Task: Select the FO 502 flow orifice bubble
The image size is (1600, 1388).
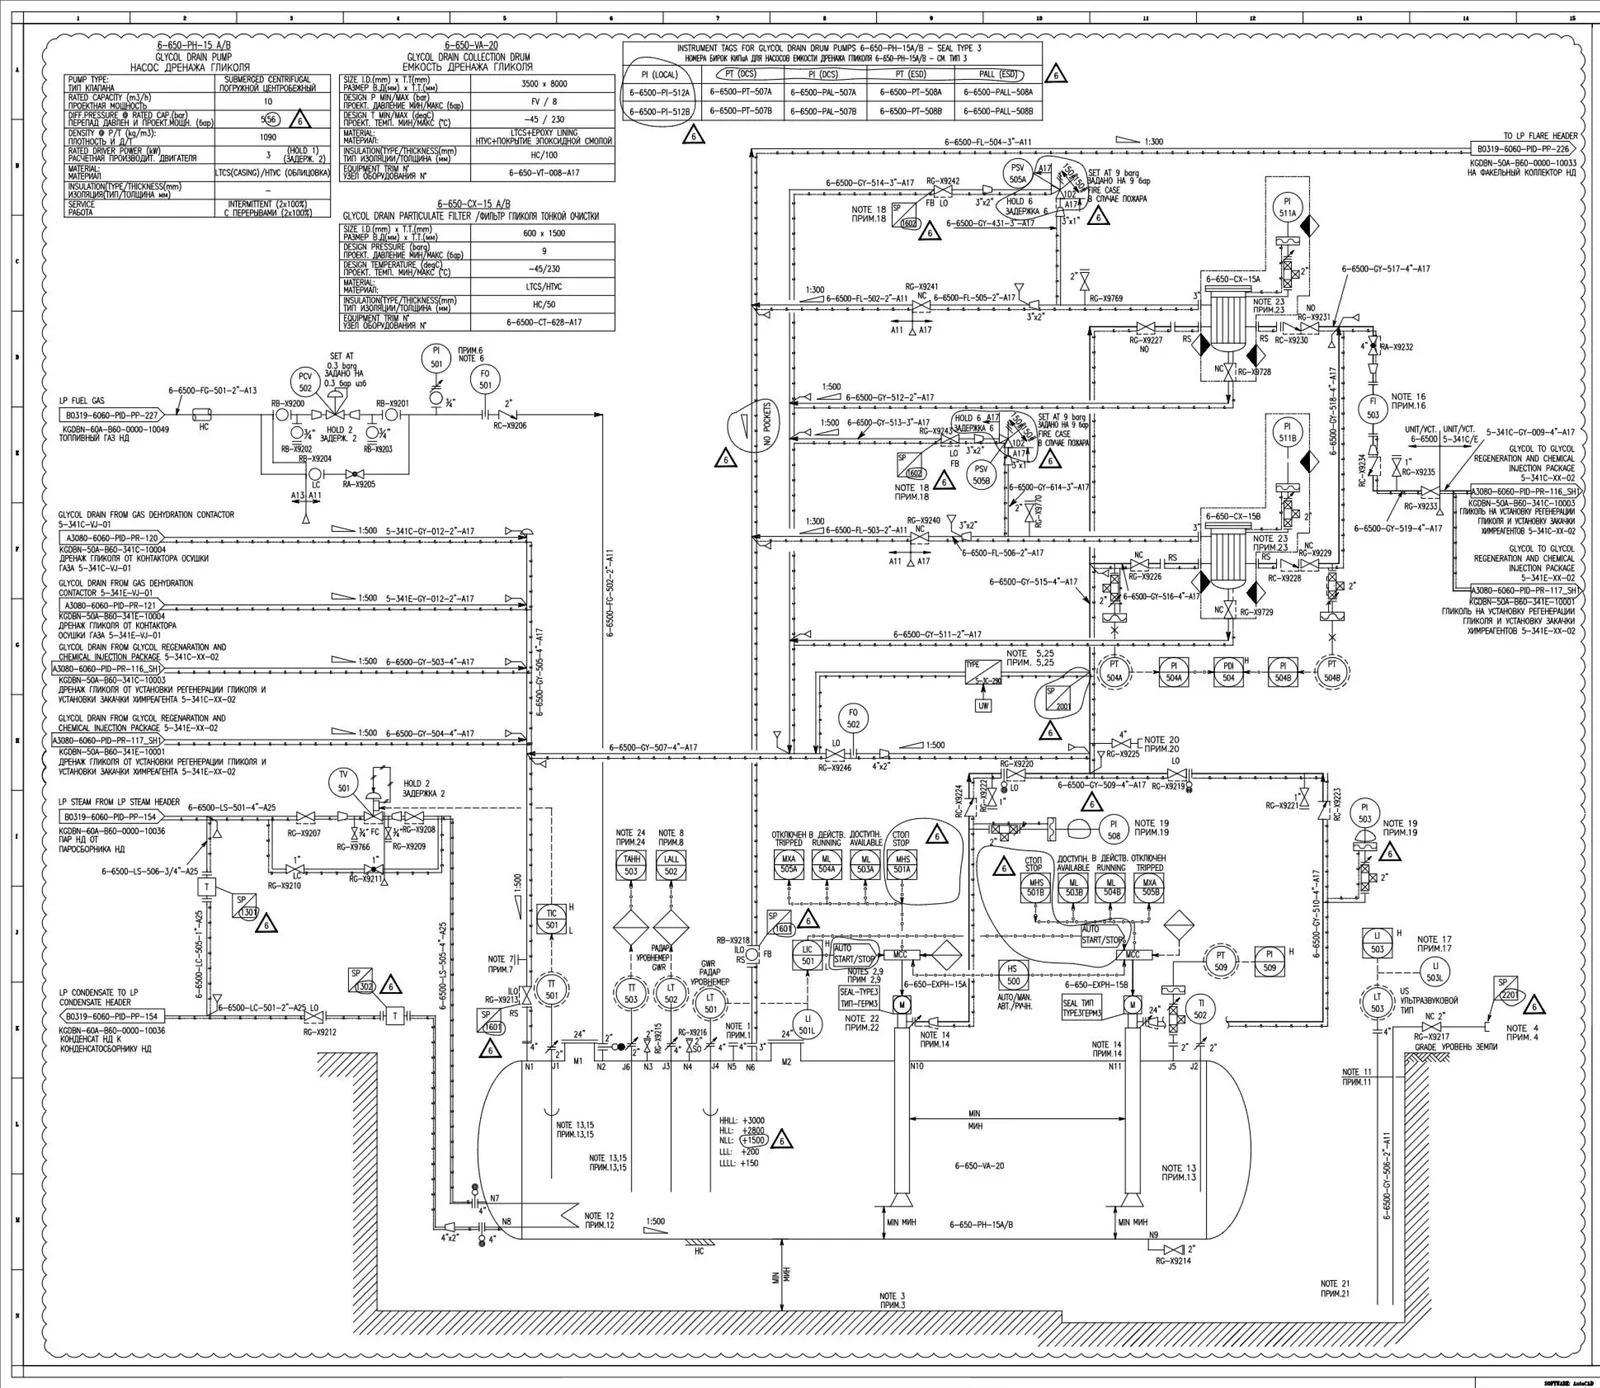Action: (853, 718)
